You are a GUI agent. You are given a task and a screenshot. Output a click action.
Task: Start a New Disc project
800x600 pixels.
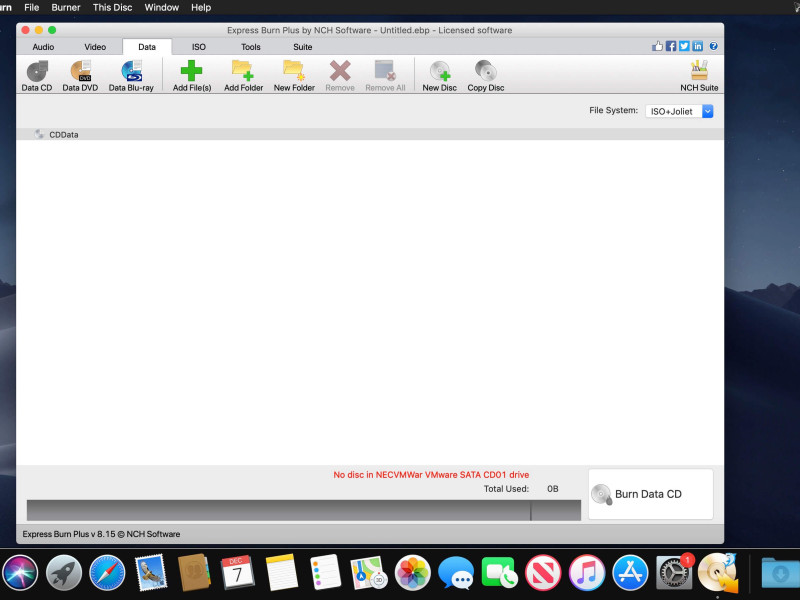(439, 76)
